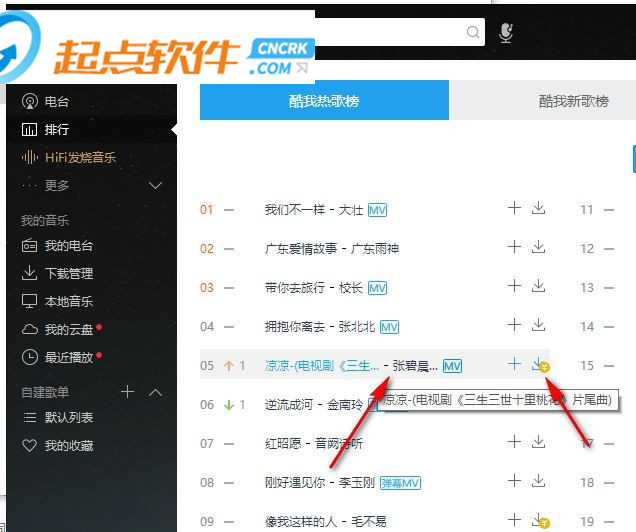Viewport: 636px width, 532px height.
Task: Open HiFi发烧音乐 in the sidebar
Action: 69,157
